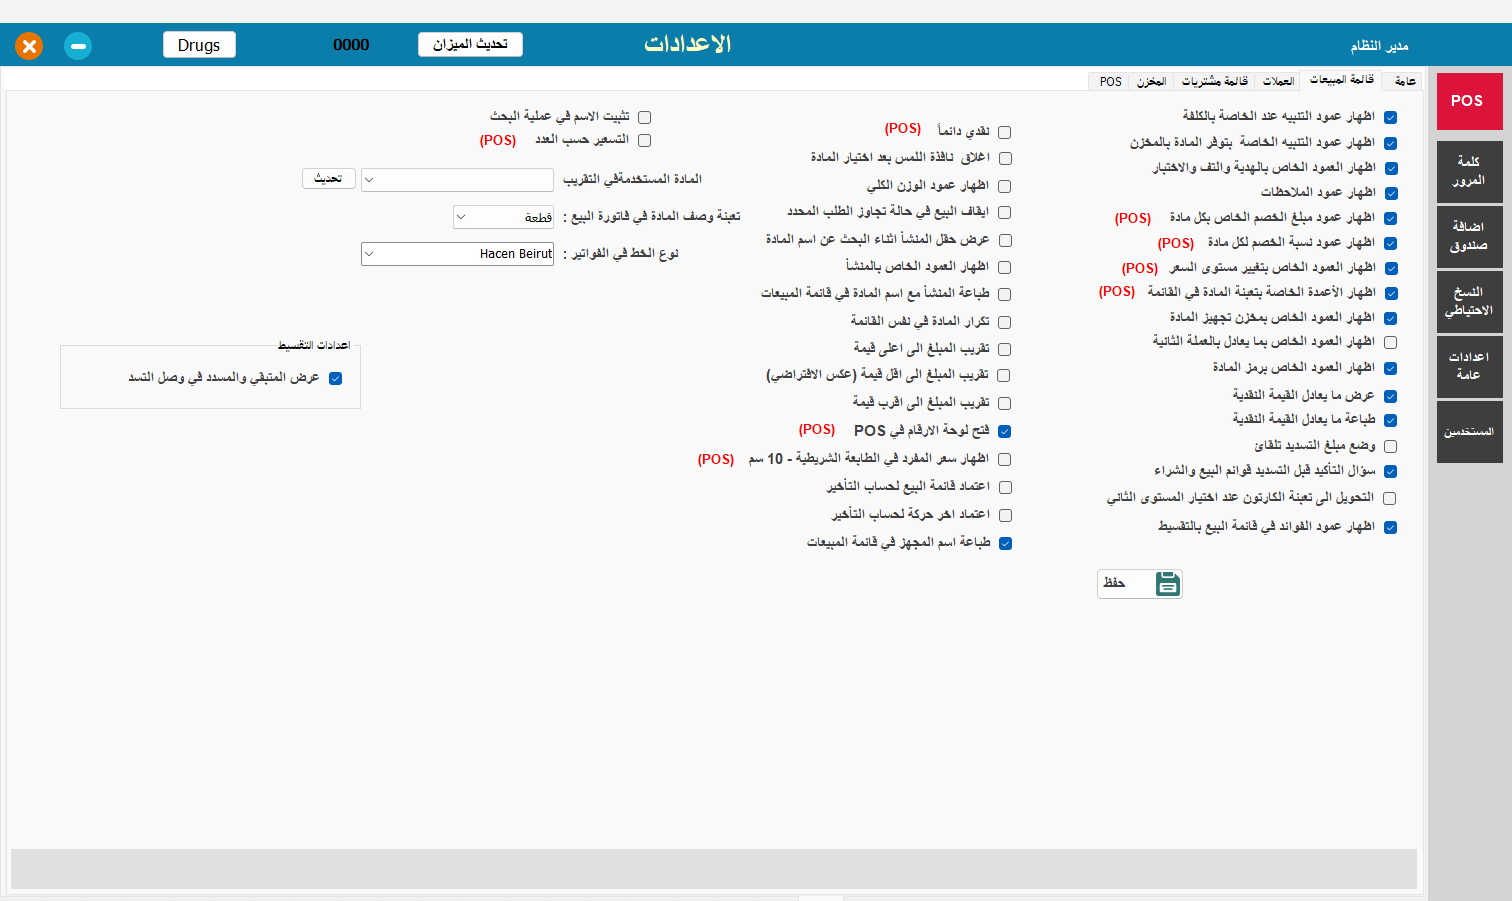Toggle العمود الخاص بتغيير مستوى السعر
1512x901 pixels.
(1390, 268)
